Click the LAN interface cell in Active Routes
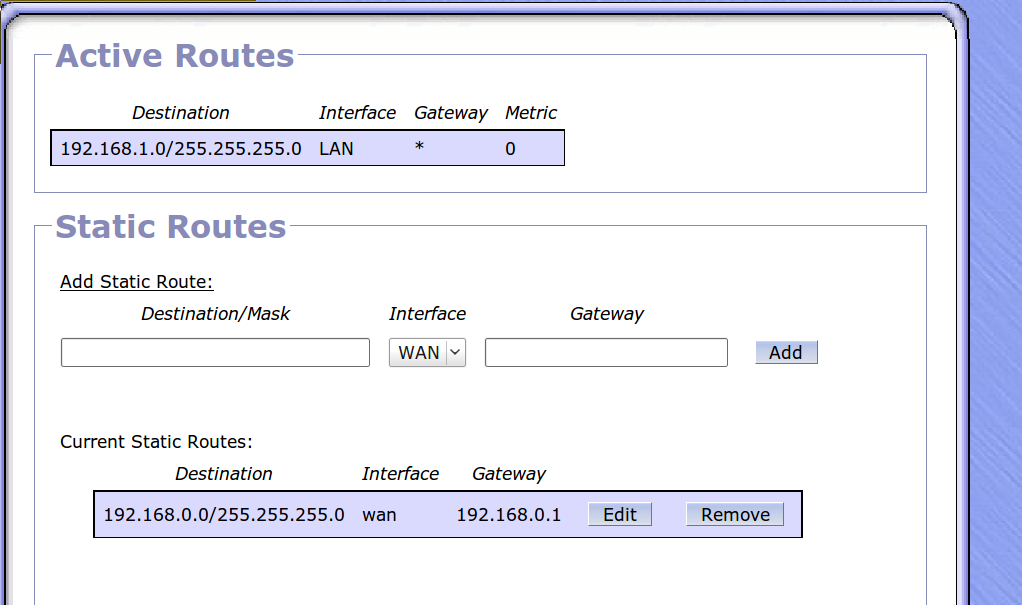 point(336,149)
